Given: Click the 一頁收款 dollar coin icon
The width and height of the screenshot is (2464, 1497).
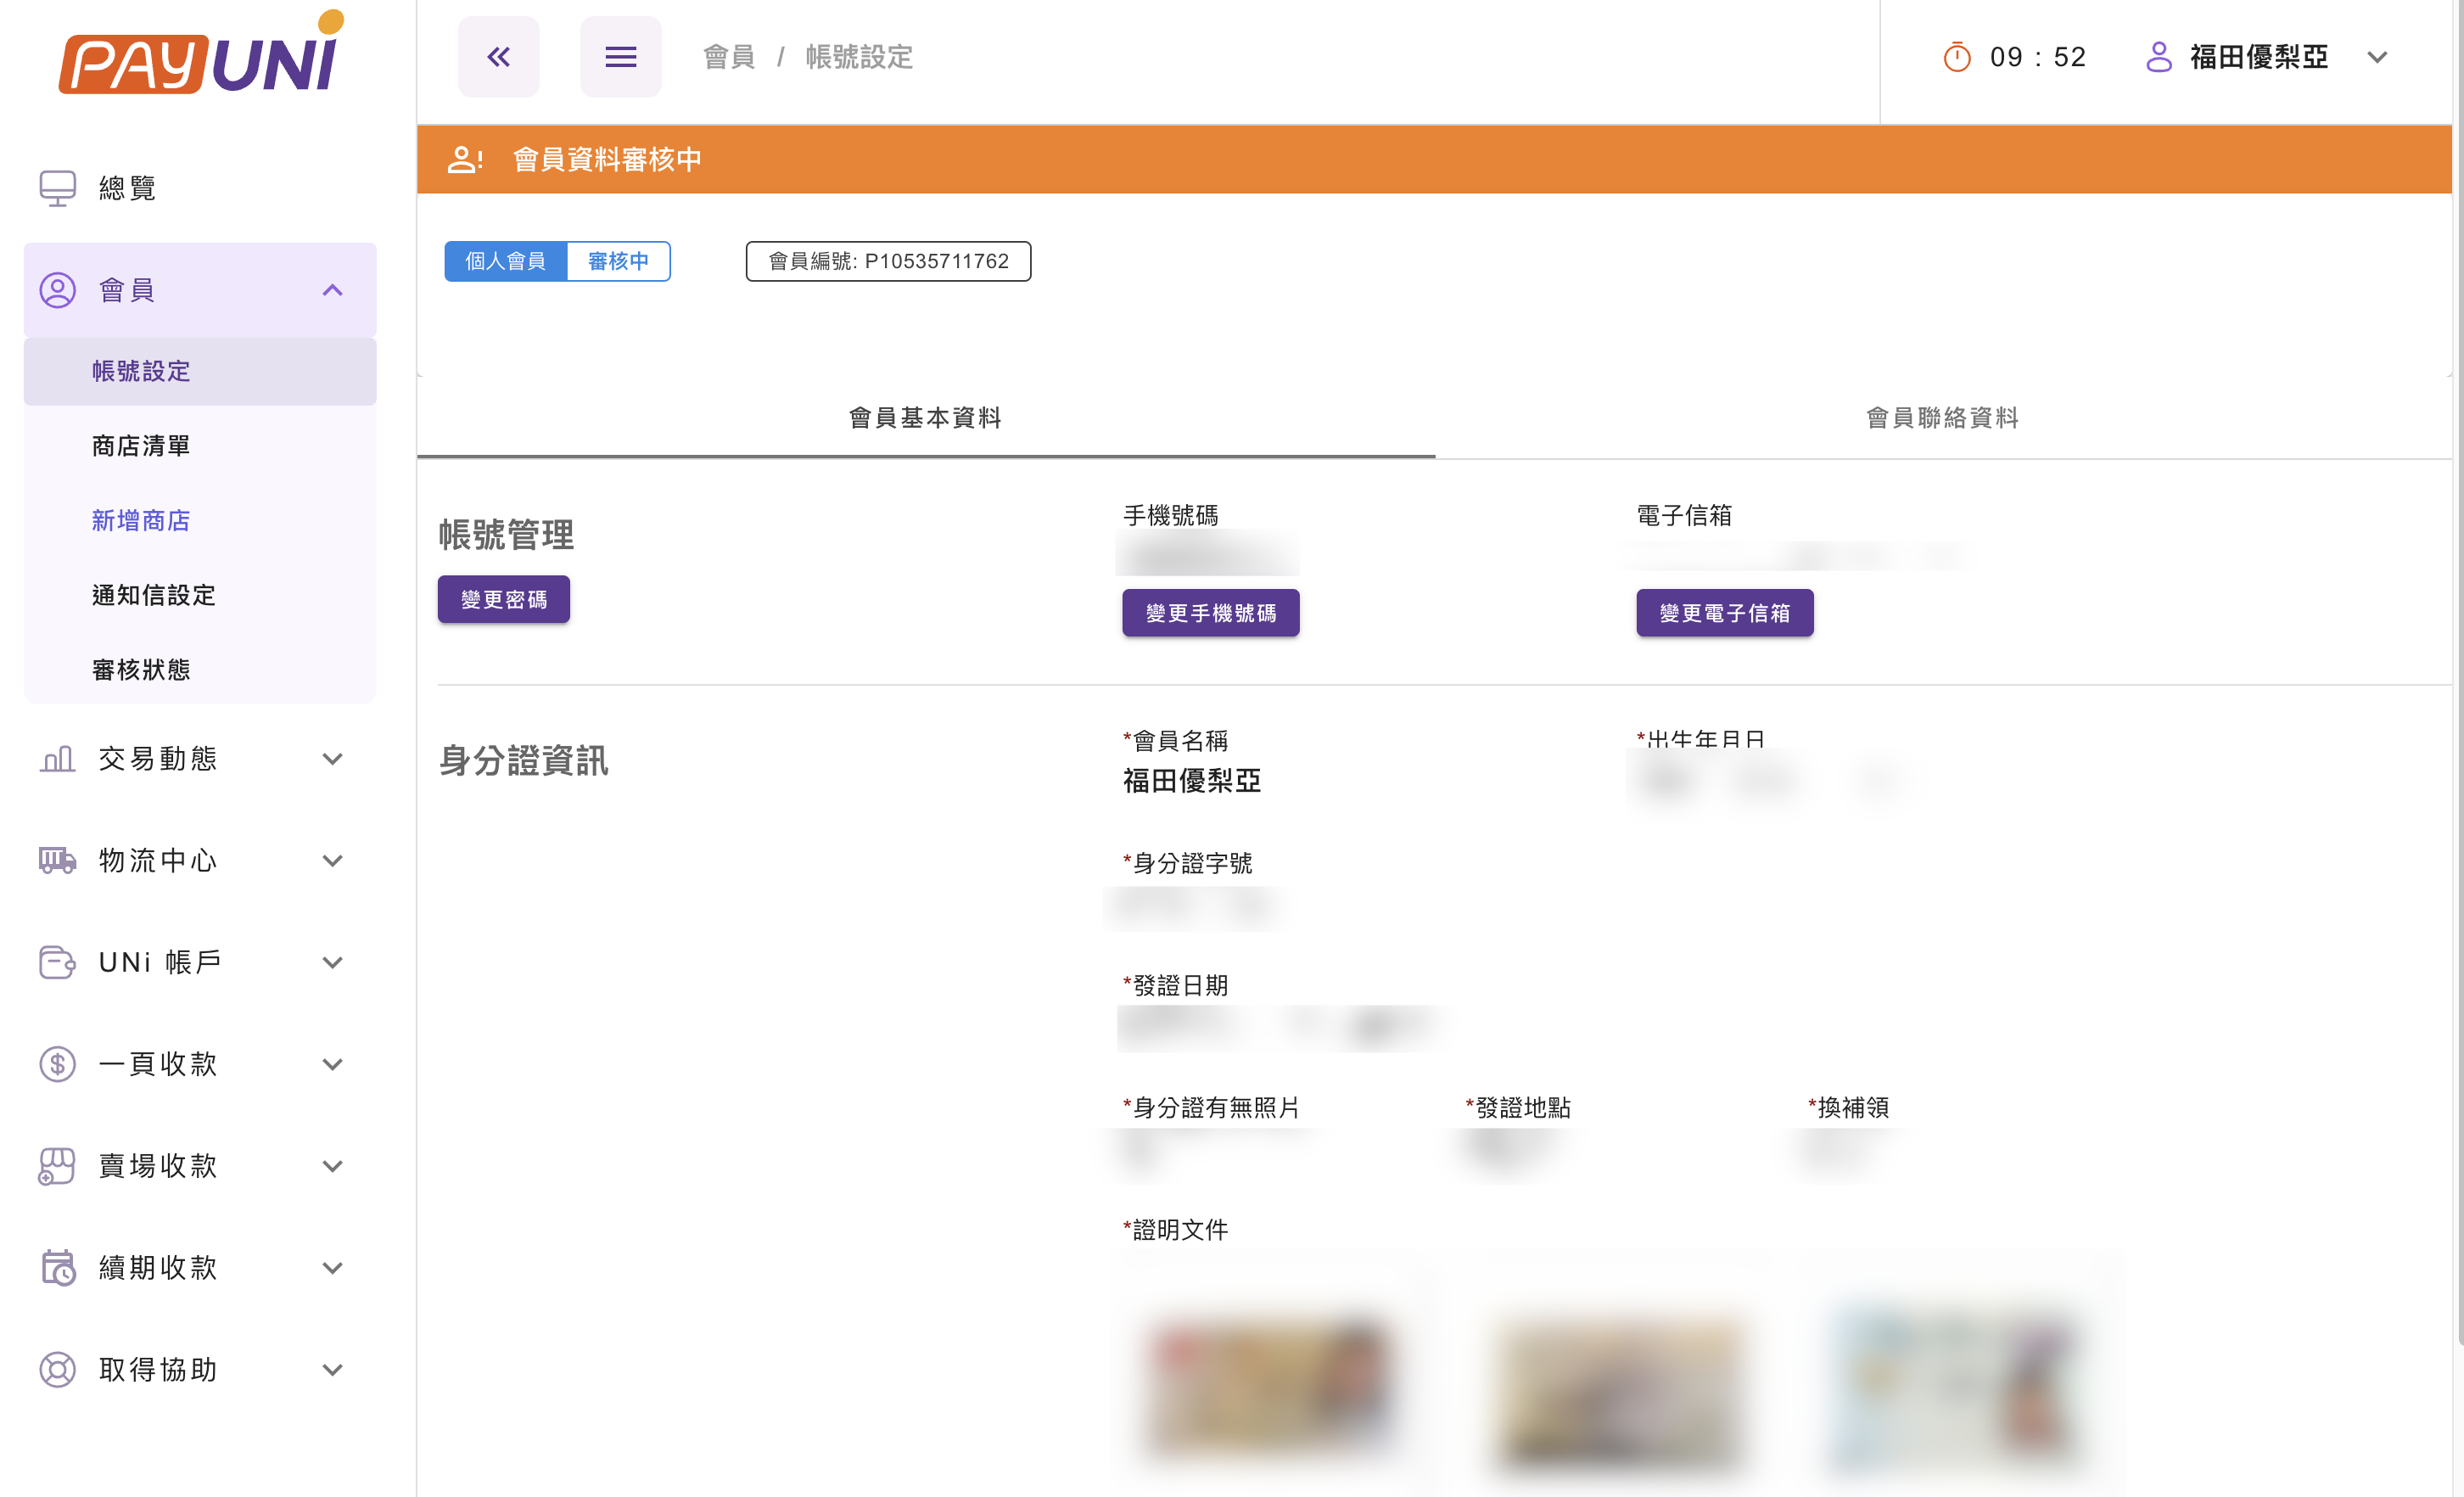Looking at the screenshot, I should [x=57, y=1064].
